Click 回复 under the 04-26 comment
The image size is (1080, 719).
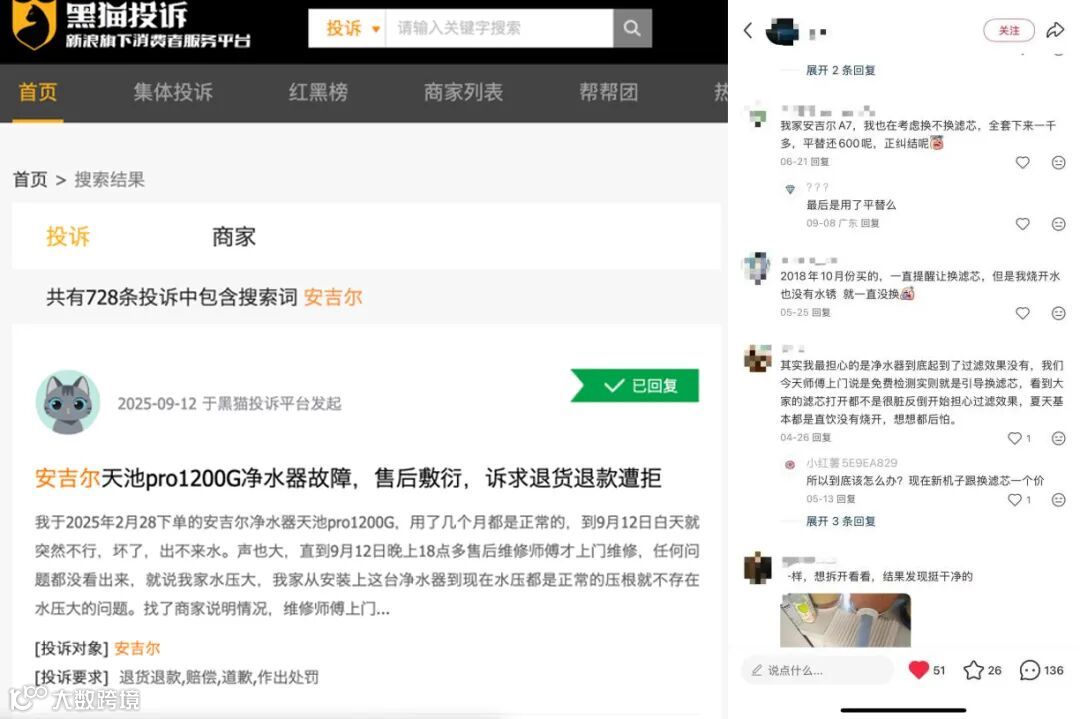click(821, 437)
